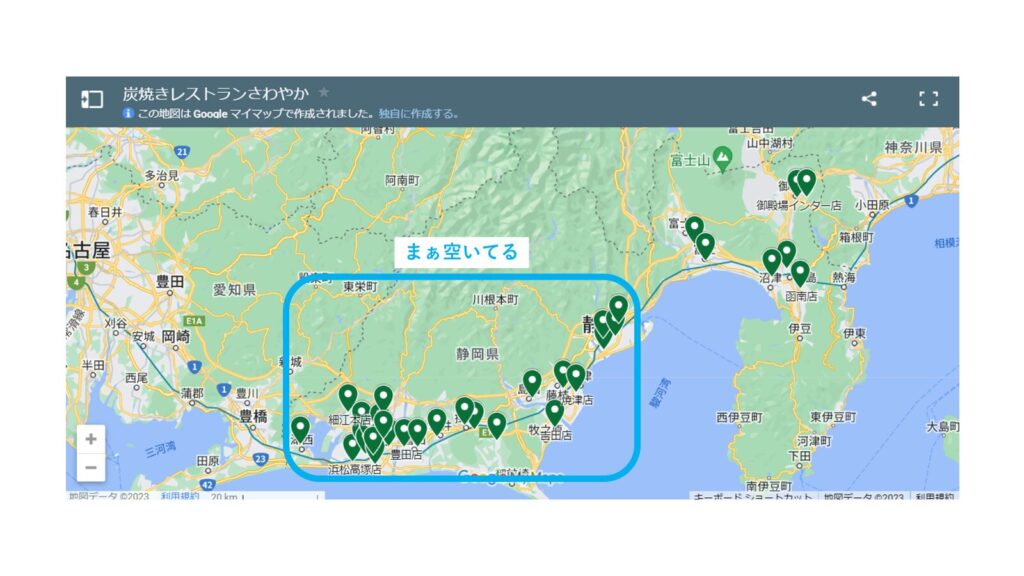Click the route 21 shield near 多治見
This screenshot has height=576, width=1024.
click(x=182, y=152)
